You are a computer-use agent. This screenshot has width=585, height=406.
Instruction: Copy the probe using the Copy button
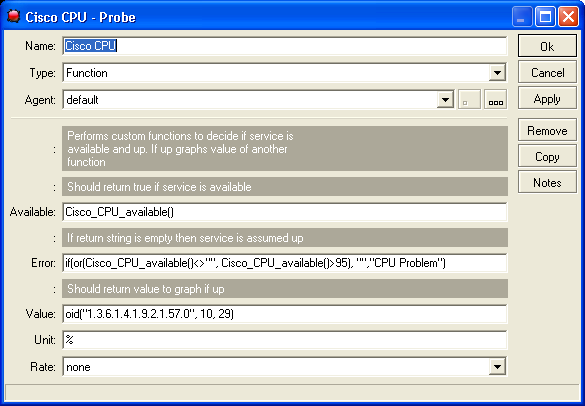coord(547,156)
